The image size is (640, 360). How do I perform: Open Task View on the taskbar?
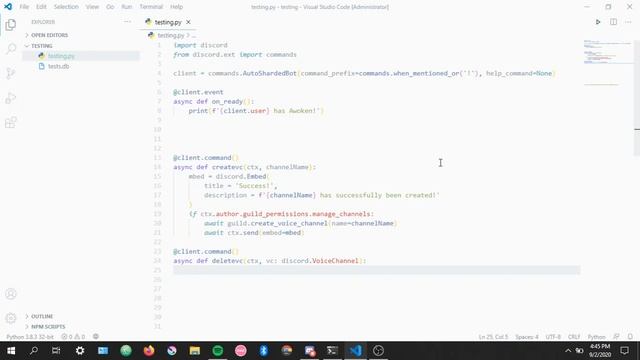click(x=56, y=351)
